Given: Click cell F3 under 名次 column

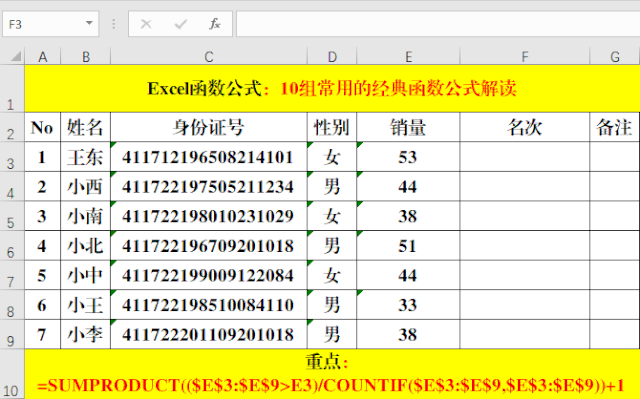Looking at the screenshot, I should click(x=524, y=157).
